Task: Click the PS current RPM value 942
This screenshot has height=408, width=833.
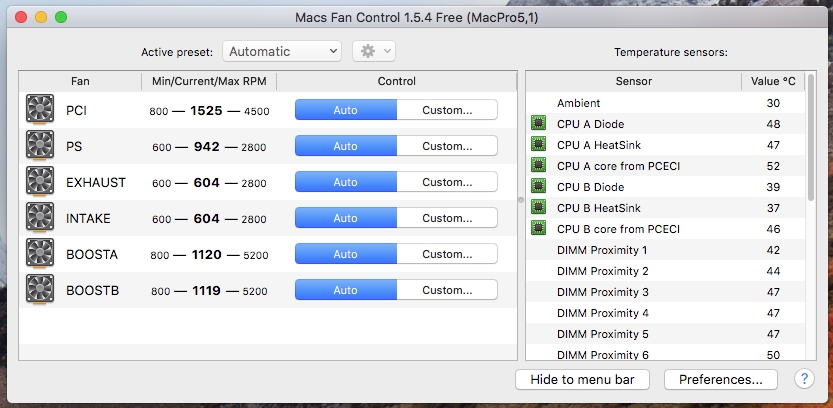Action: pos(206,147)
